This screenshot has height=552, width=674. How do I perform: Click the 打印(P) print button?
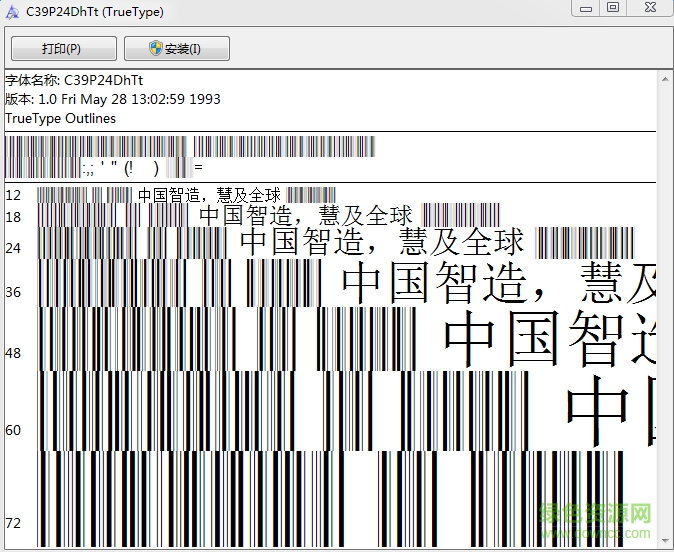click(x=64, y=49)
